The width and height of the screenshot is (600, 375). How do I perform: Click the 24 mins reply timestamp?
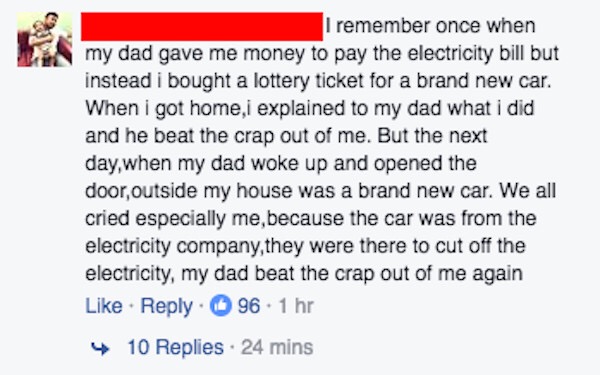277,347
